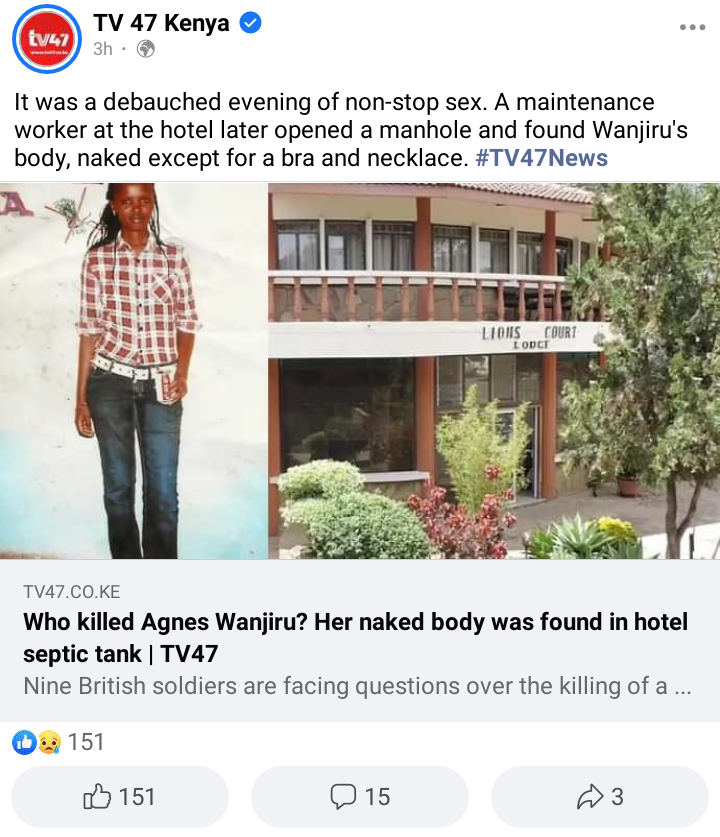The height and width of the screenshot is (837, 720).
Task: Open article 'Who killed Agnes Wanjiru?' headline
Action: [355, 637]
